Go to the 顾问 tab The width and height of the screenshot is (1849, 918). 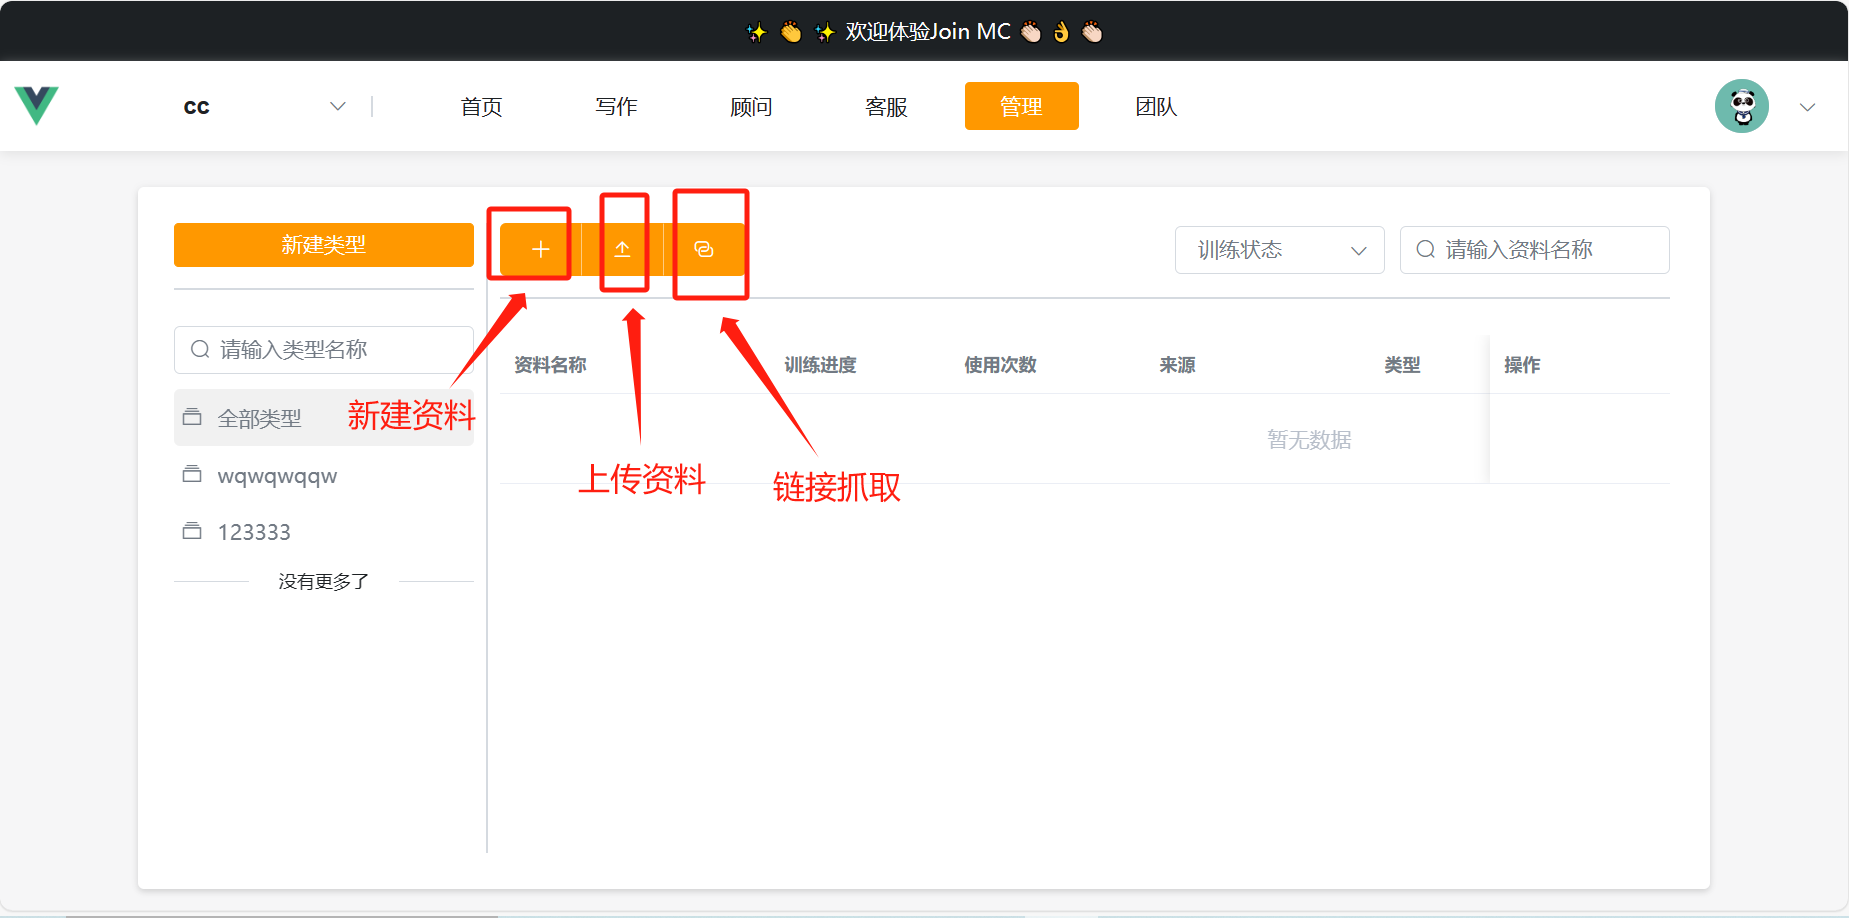pos(751,106)
